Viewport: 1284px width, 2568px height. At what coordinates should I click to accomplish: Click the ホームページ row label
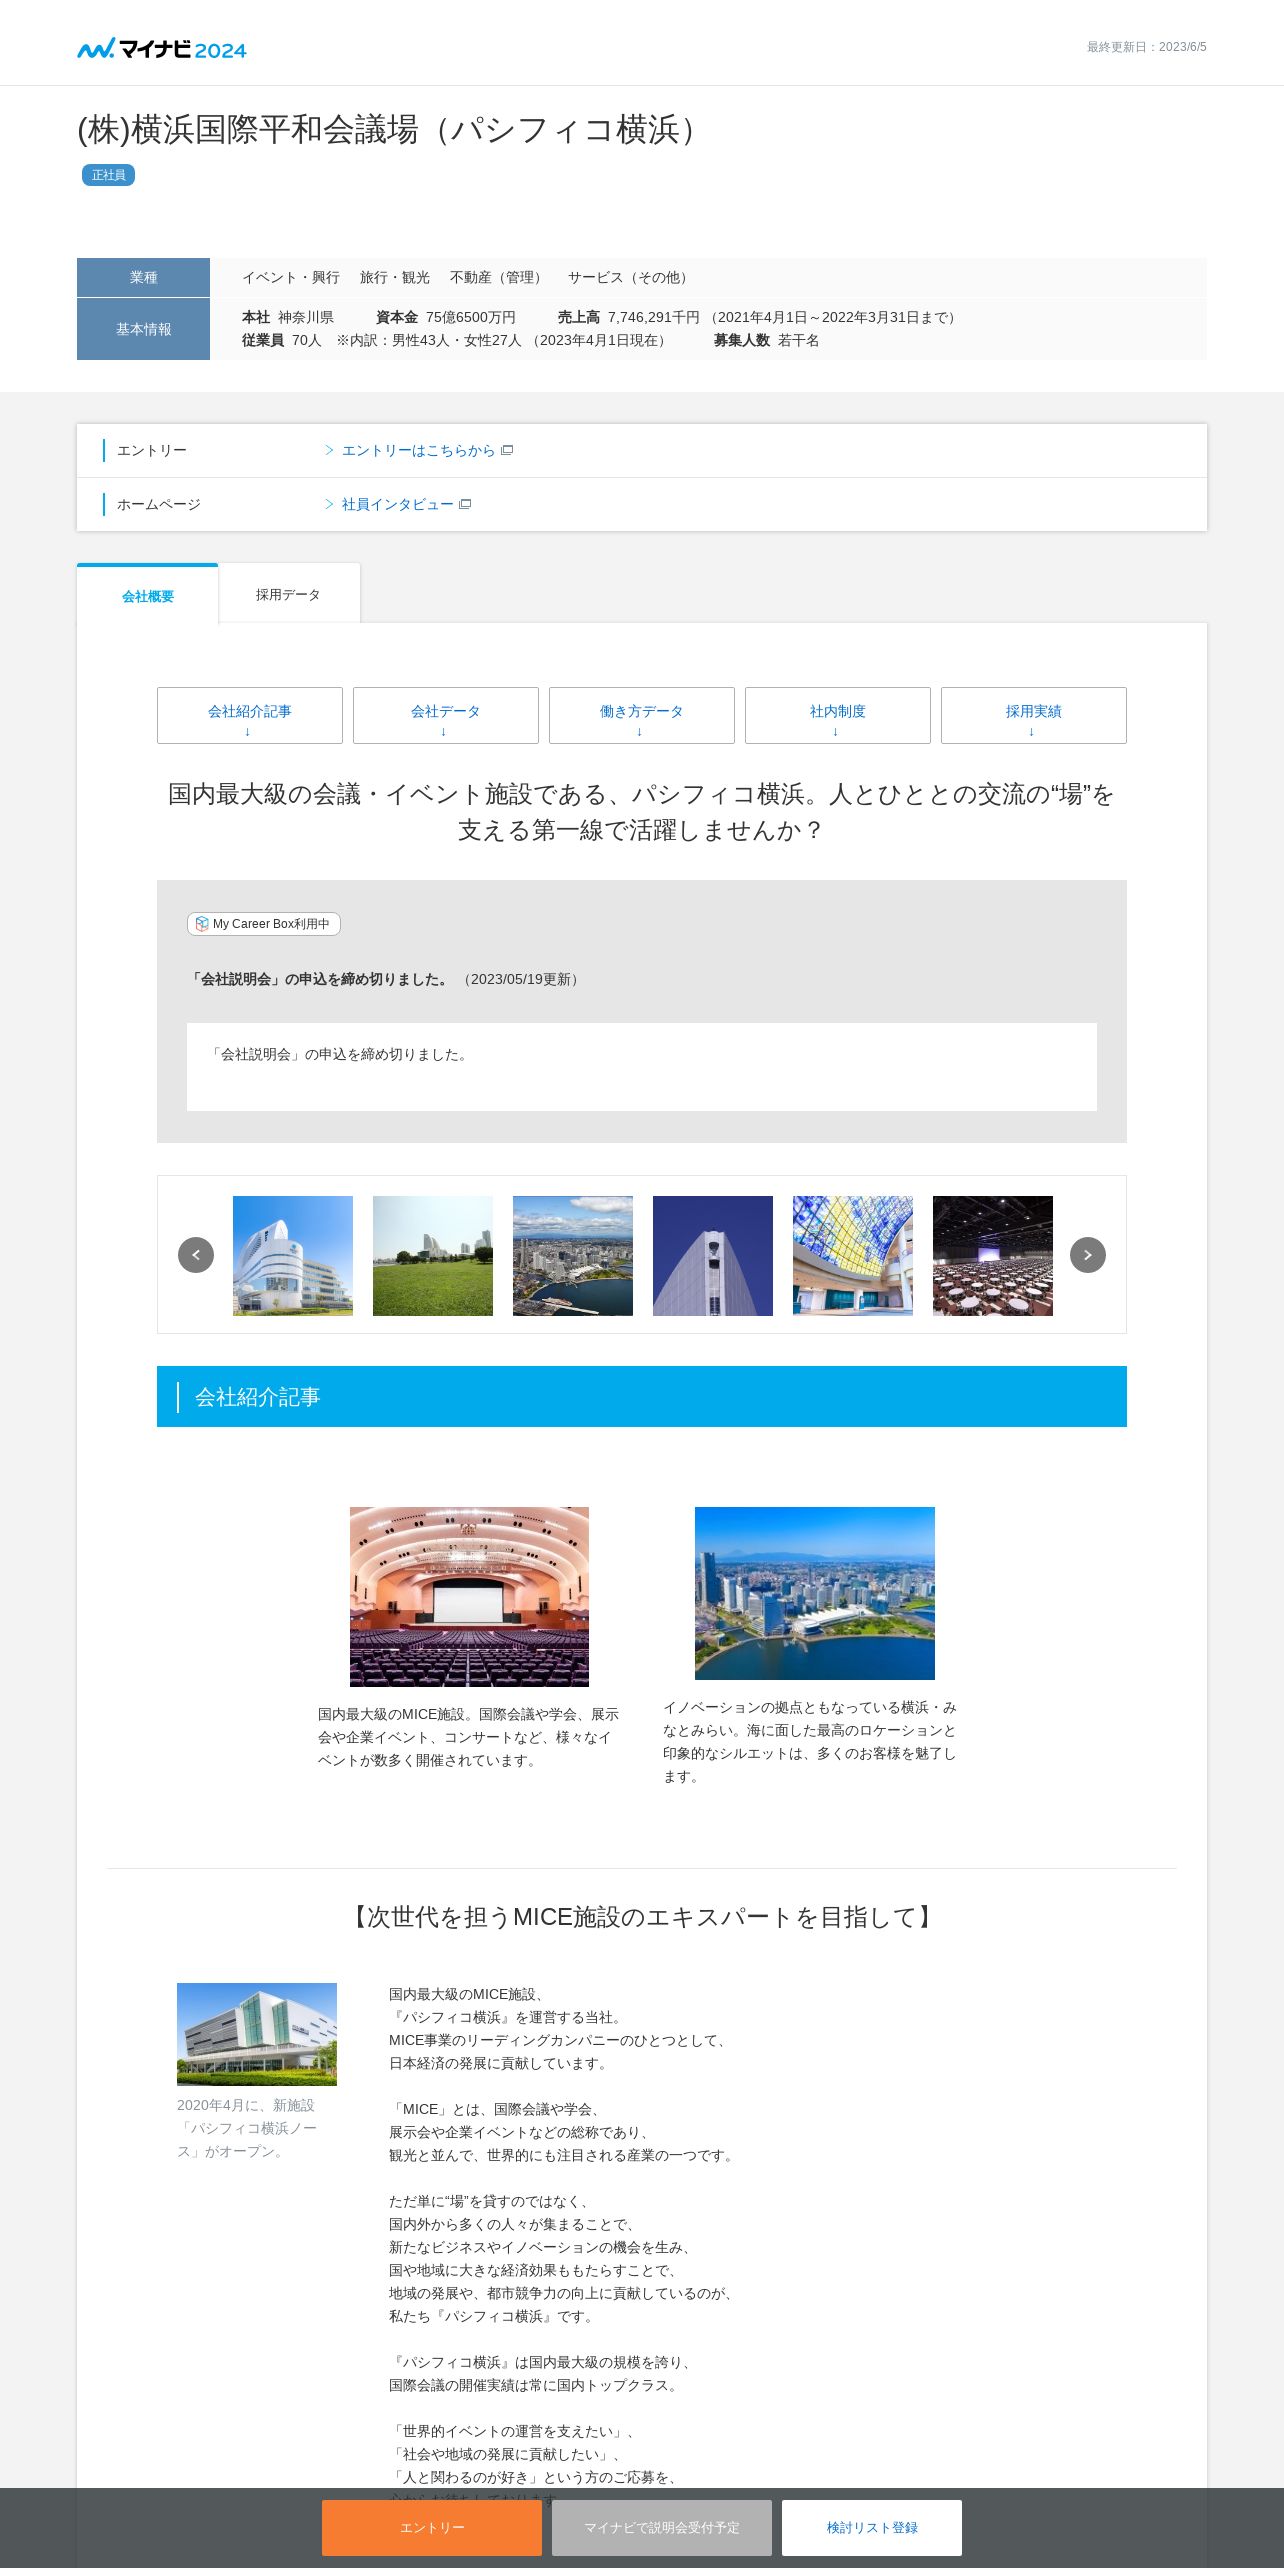[x=159, y=505]
